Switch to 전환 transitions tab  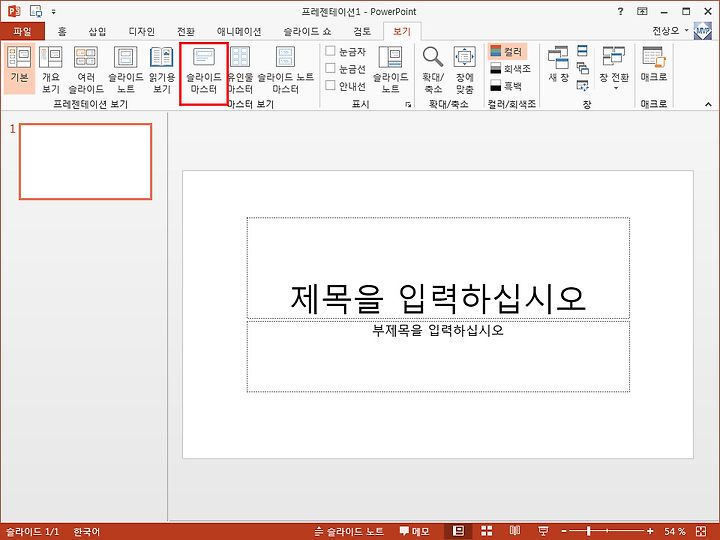pos(186,31)
